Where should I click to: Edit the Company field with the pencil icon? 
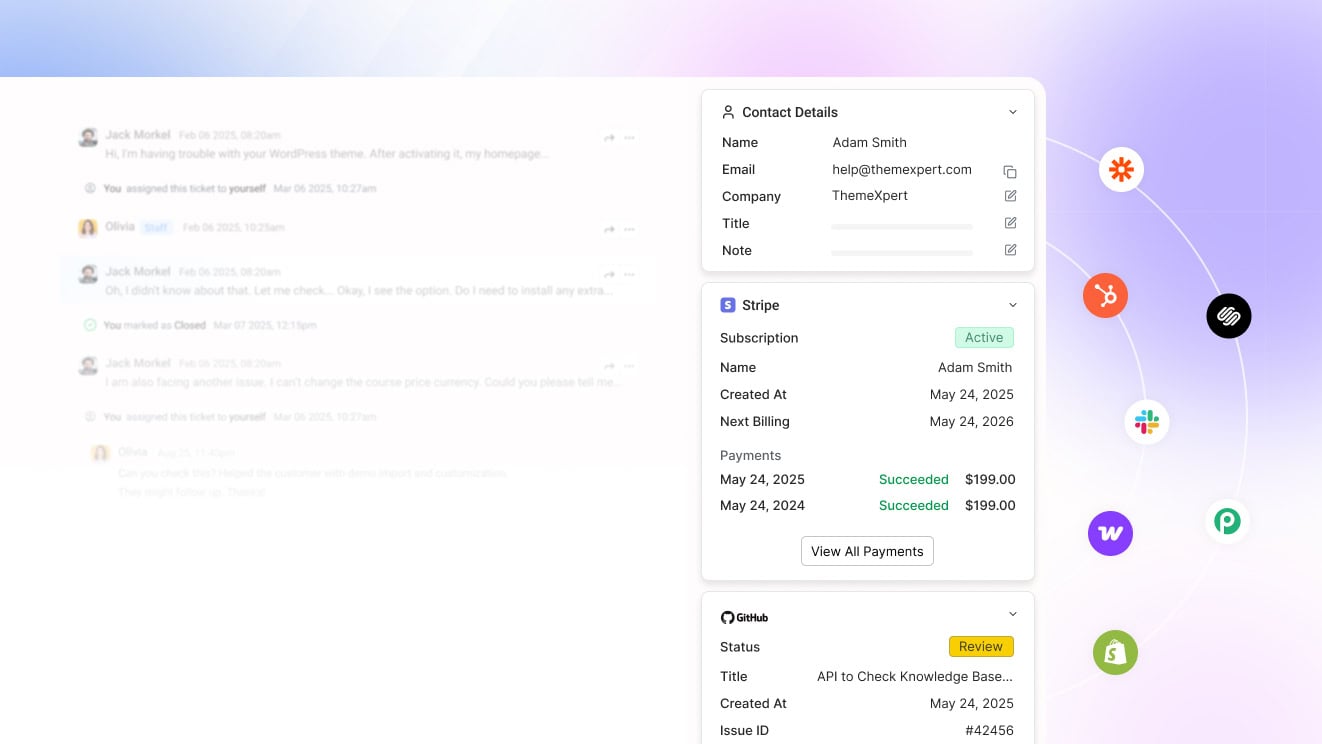1010,196
